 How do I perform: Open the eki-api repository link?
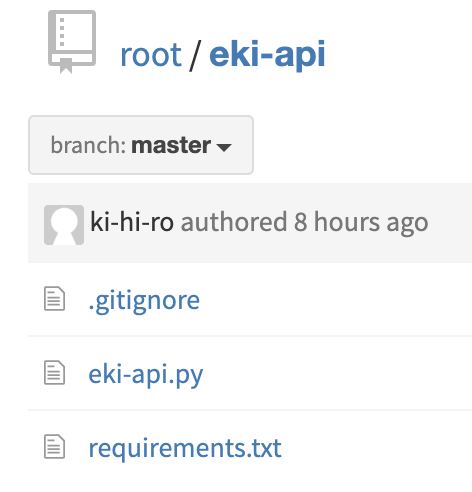tap(267, 55)
